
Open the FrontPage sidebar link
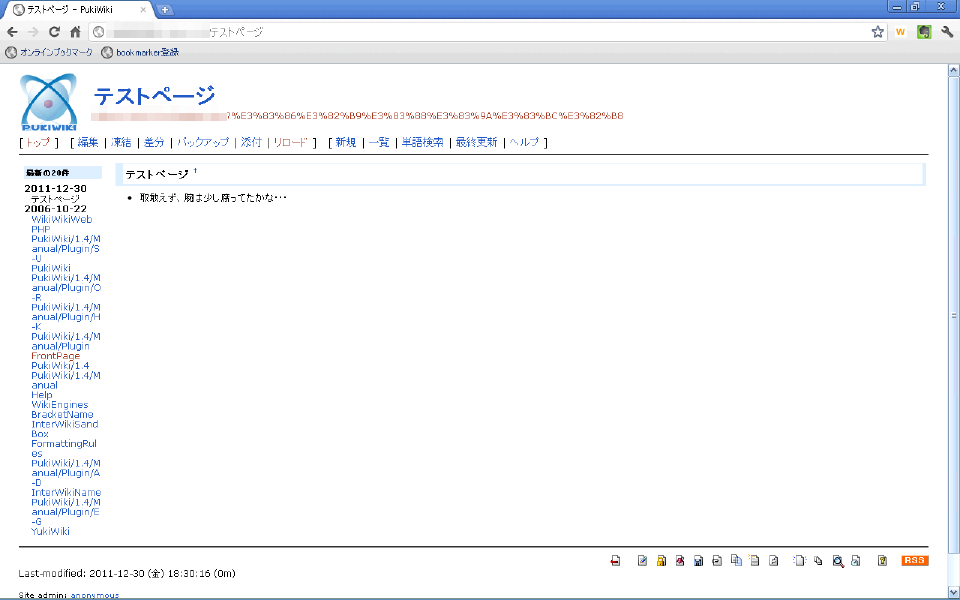pos(56,356)
